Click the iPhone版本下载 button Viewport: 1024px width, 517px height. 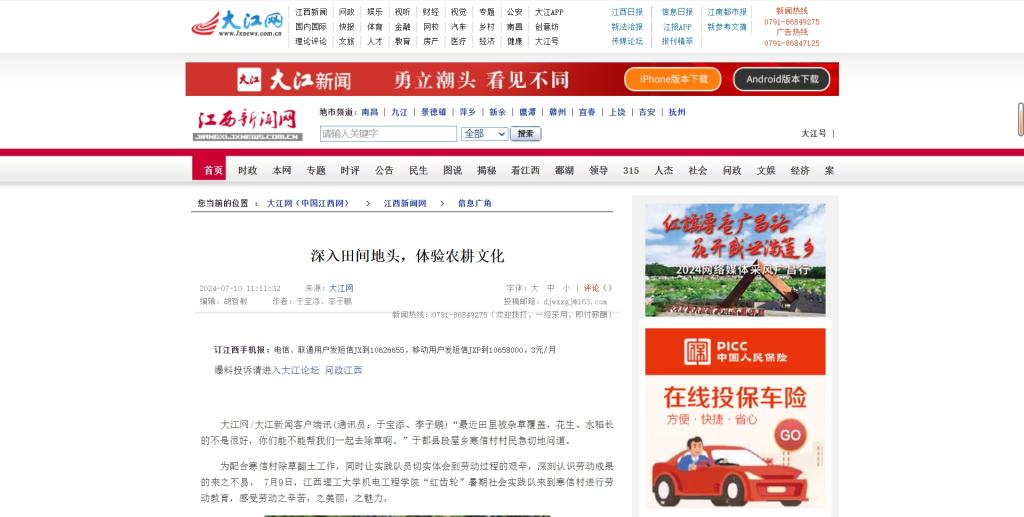673,79
